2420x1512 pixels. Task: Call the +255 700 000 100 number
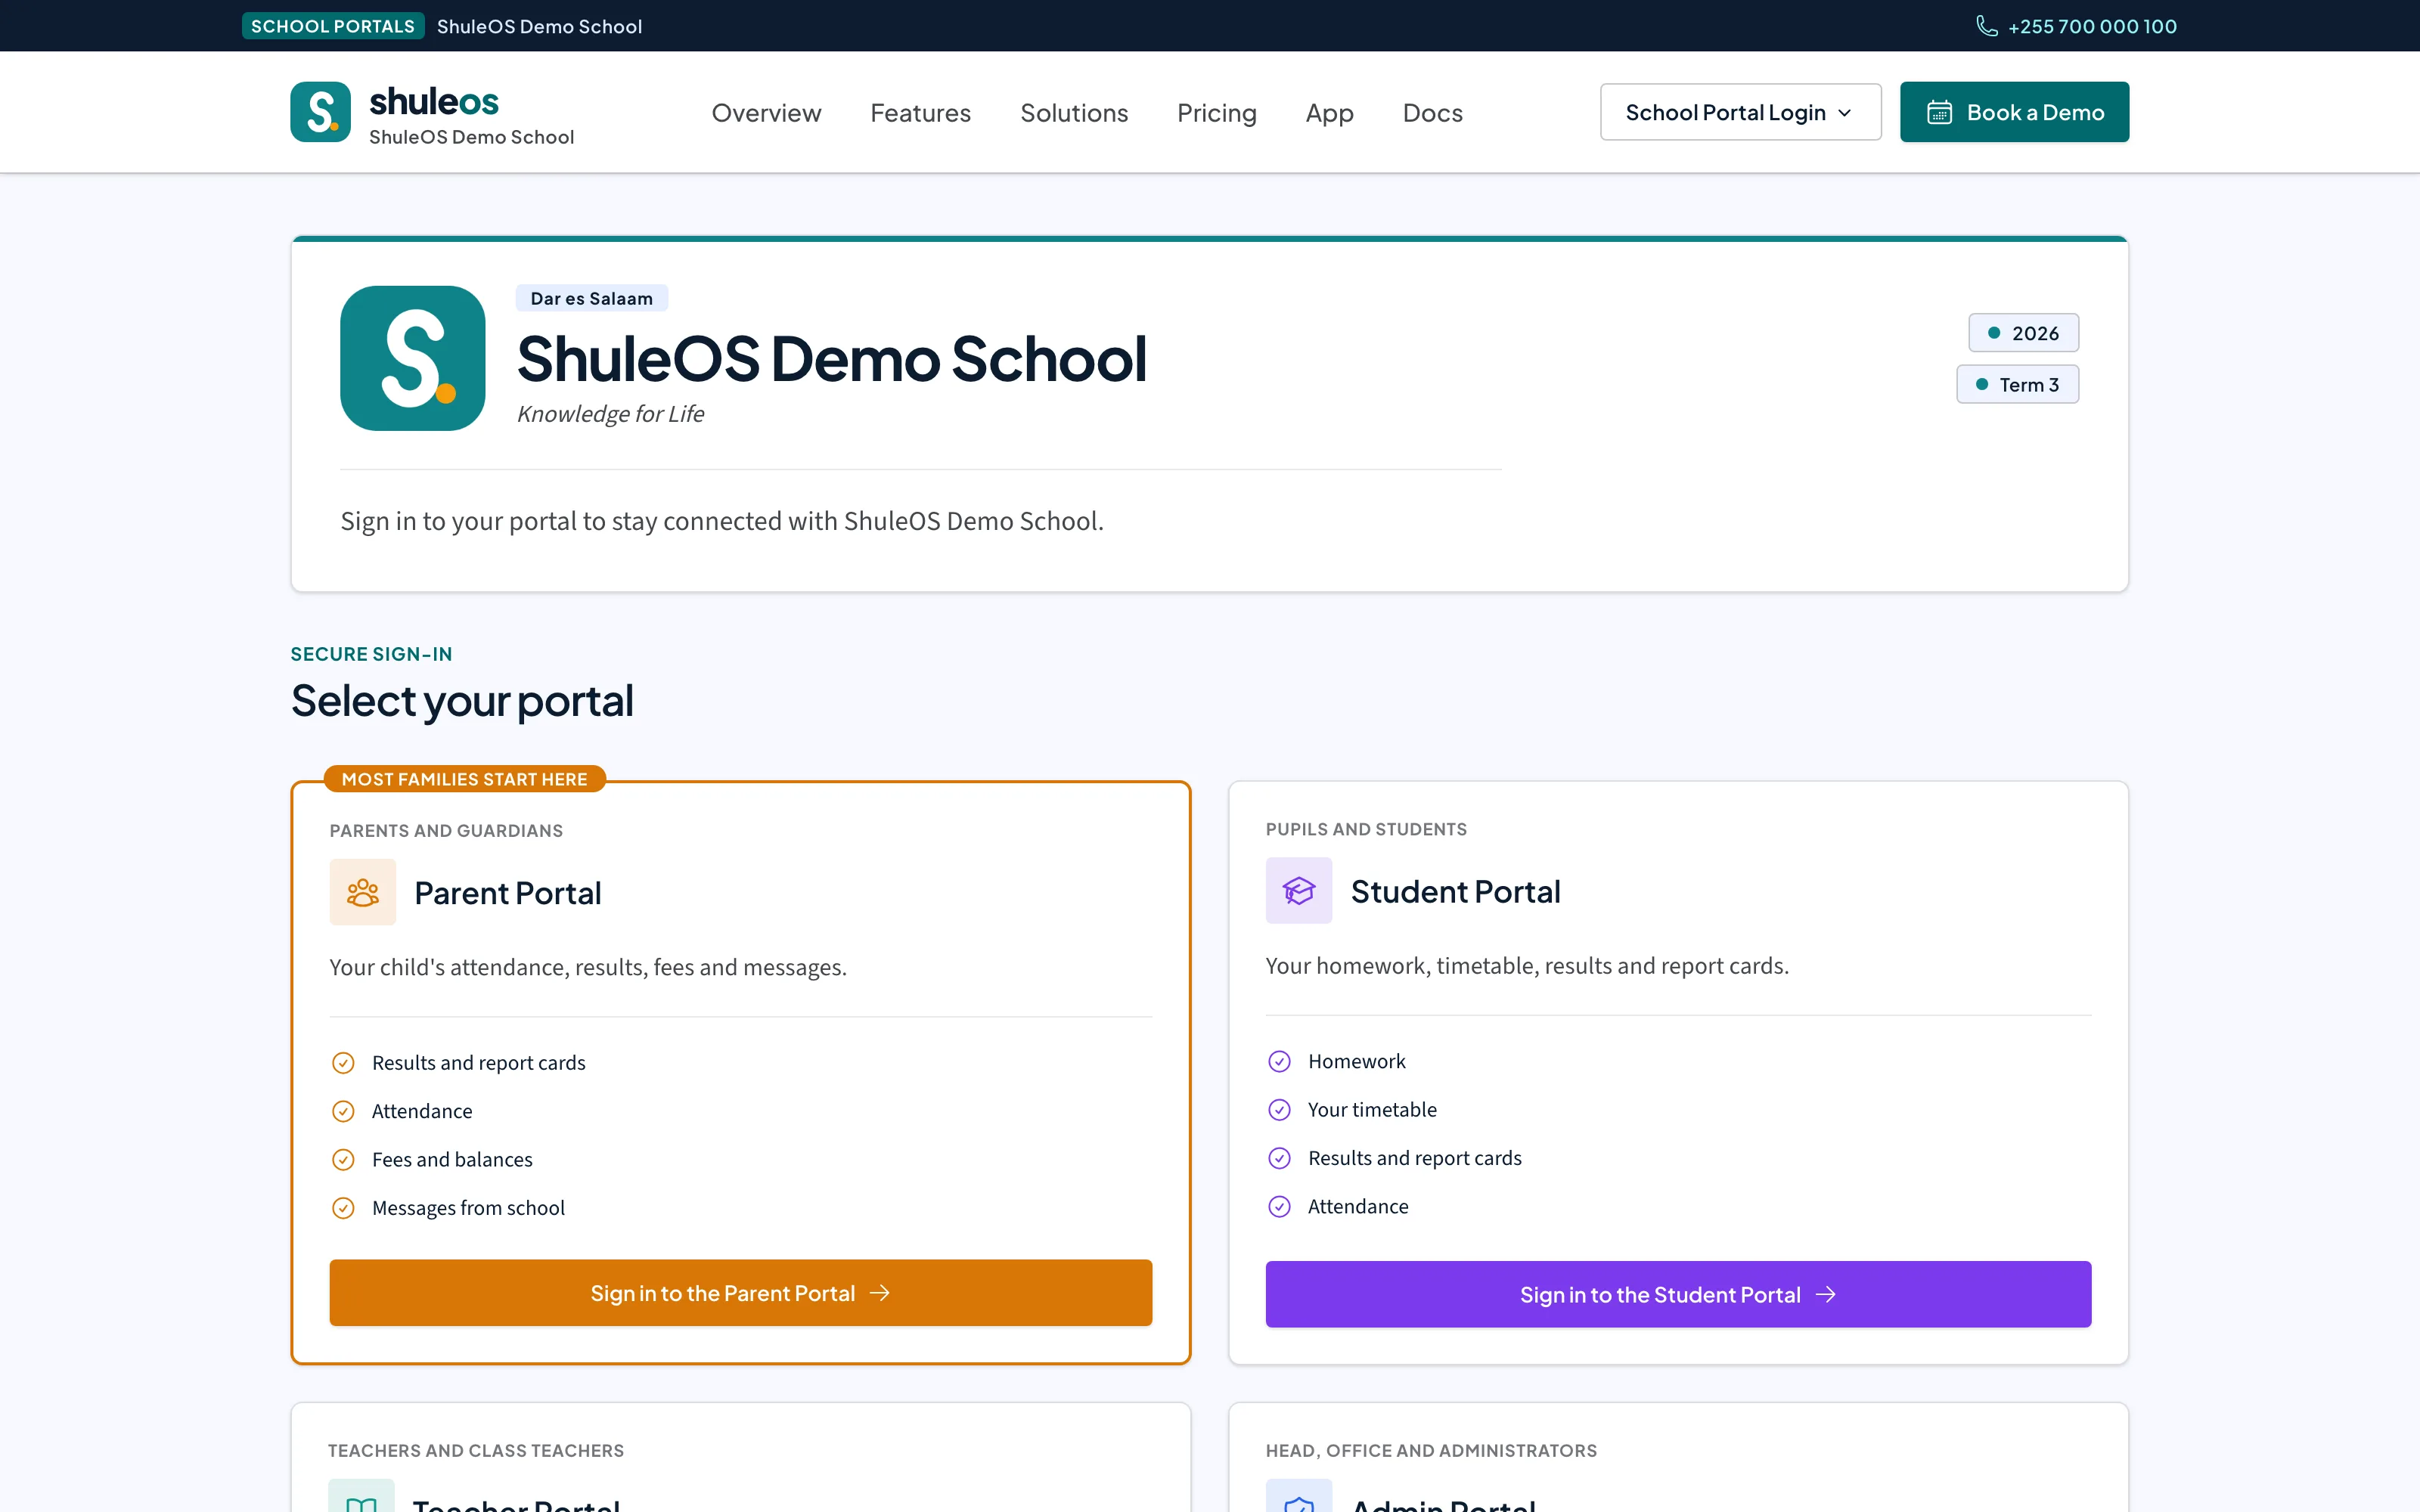click(2092, 26)
